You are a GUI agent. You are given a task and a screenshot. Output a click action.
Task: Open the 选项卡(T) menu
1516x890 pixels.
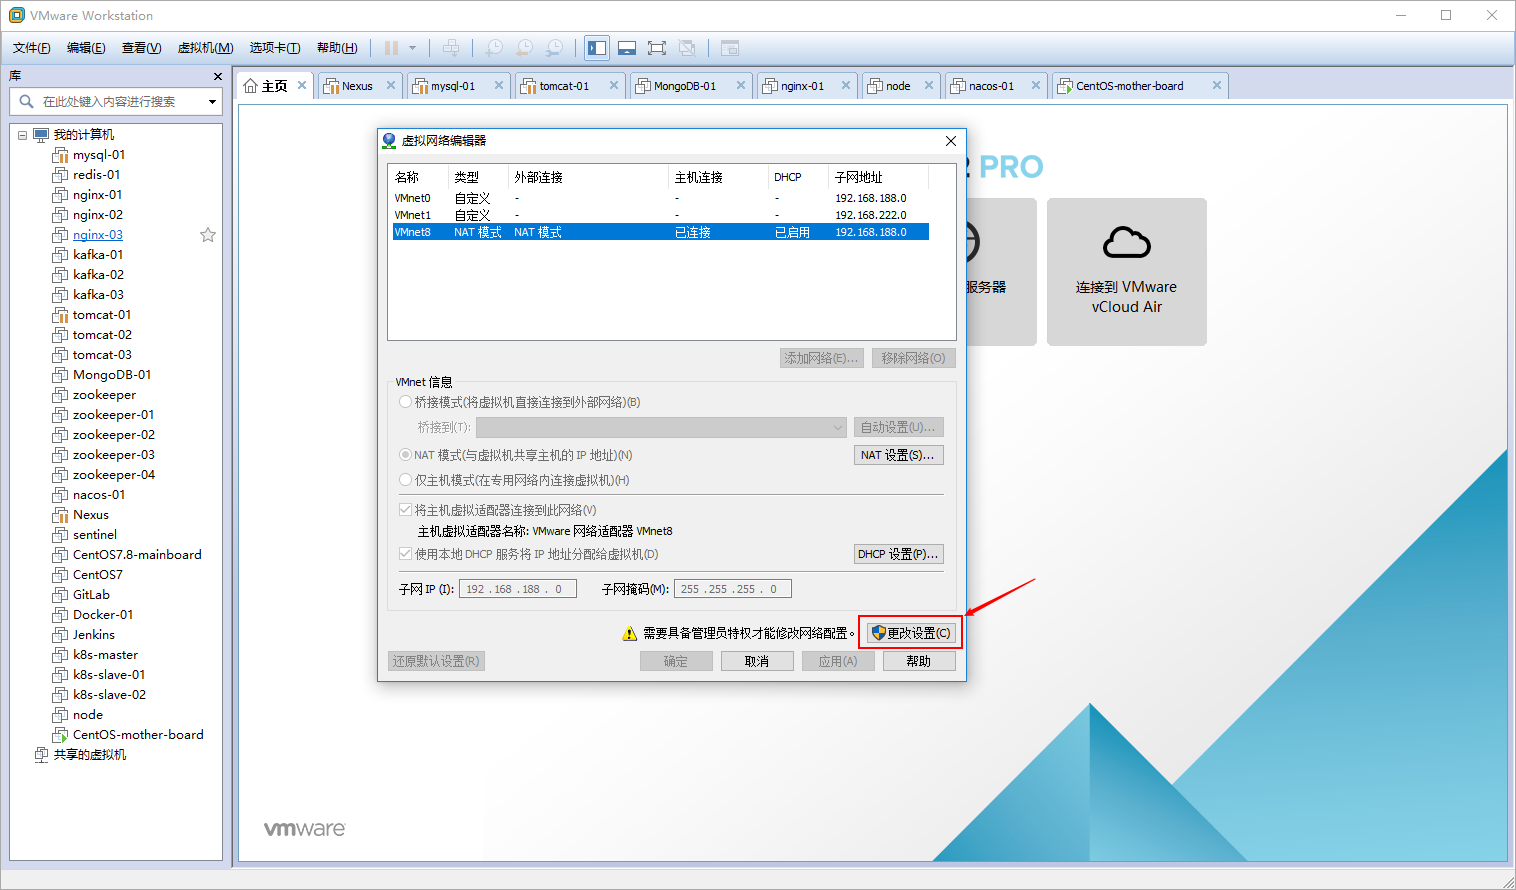(x=275, y=48)
